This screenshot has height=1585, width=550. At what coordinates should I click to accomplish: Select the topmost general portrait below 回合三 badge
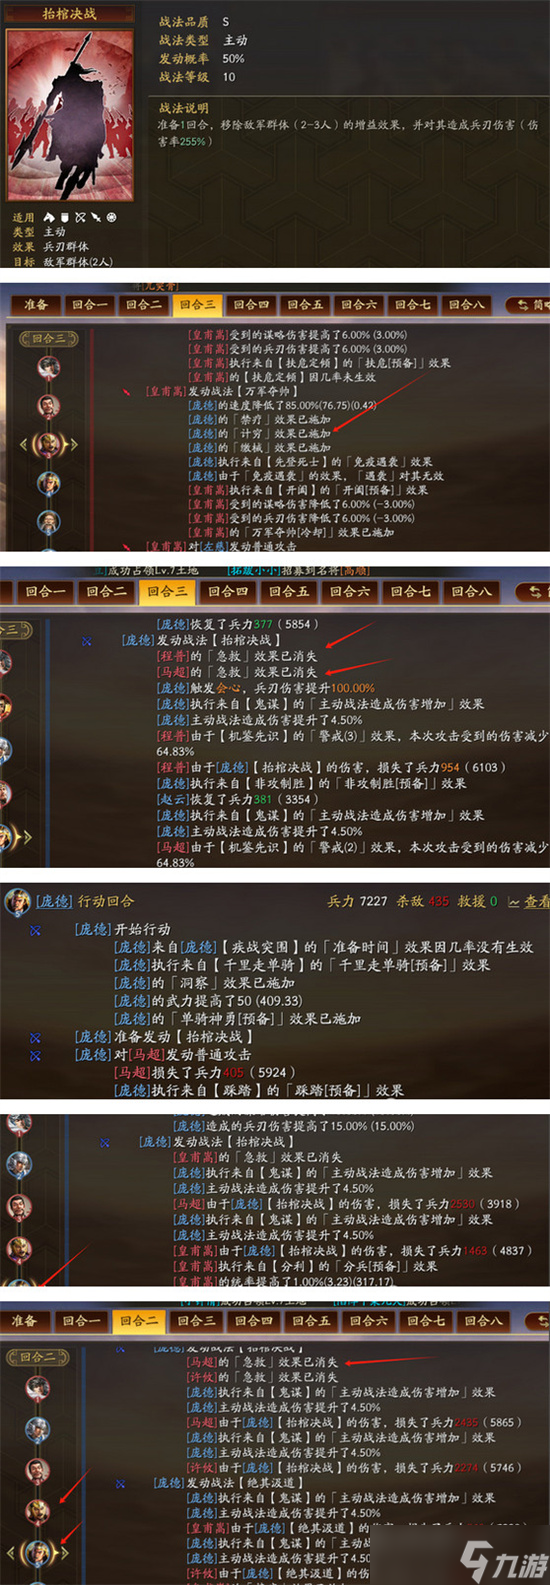pyautogui.click(x=48, y=367)
